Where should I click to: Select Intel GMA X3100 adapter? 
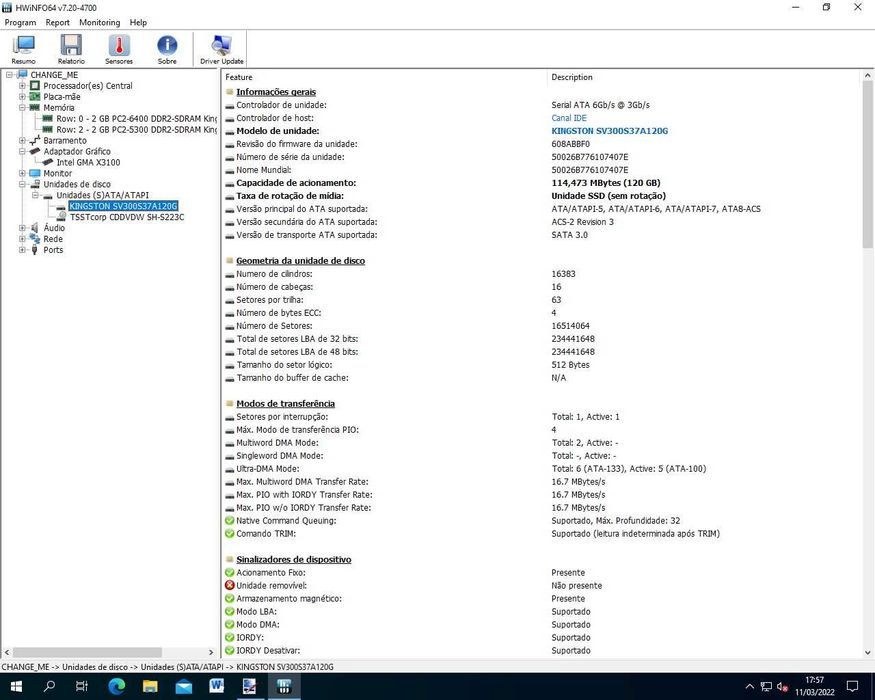[88, 162]
